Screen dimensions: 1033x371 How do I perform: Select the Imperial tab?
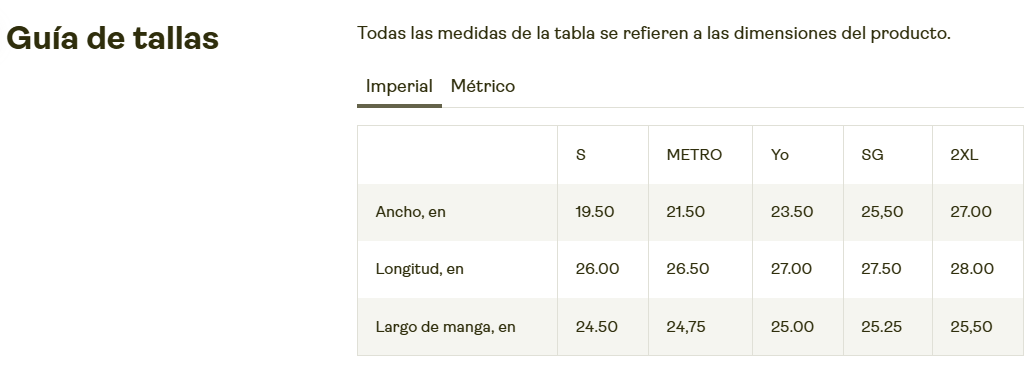(x=399, y=86)
